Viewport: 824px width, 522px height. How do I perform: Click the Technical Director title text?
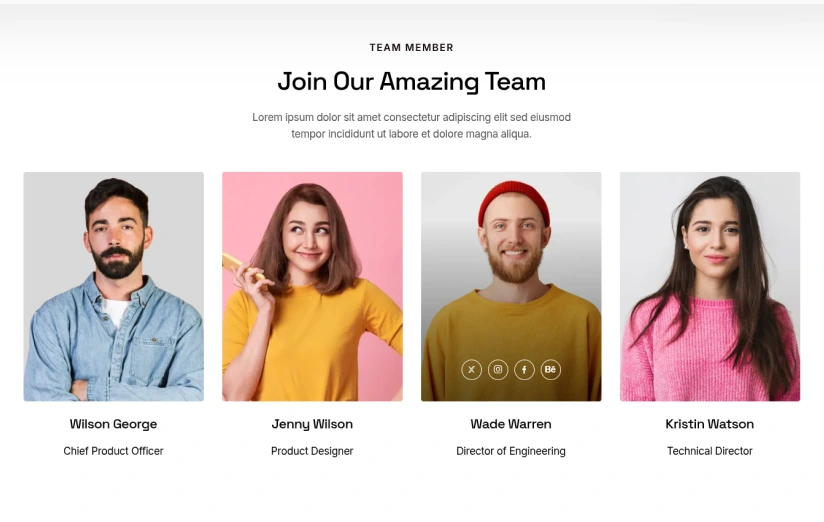coord(709,451)
